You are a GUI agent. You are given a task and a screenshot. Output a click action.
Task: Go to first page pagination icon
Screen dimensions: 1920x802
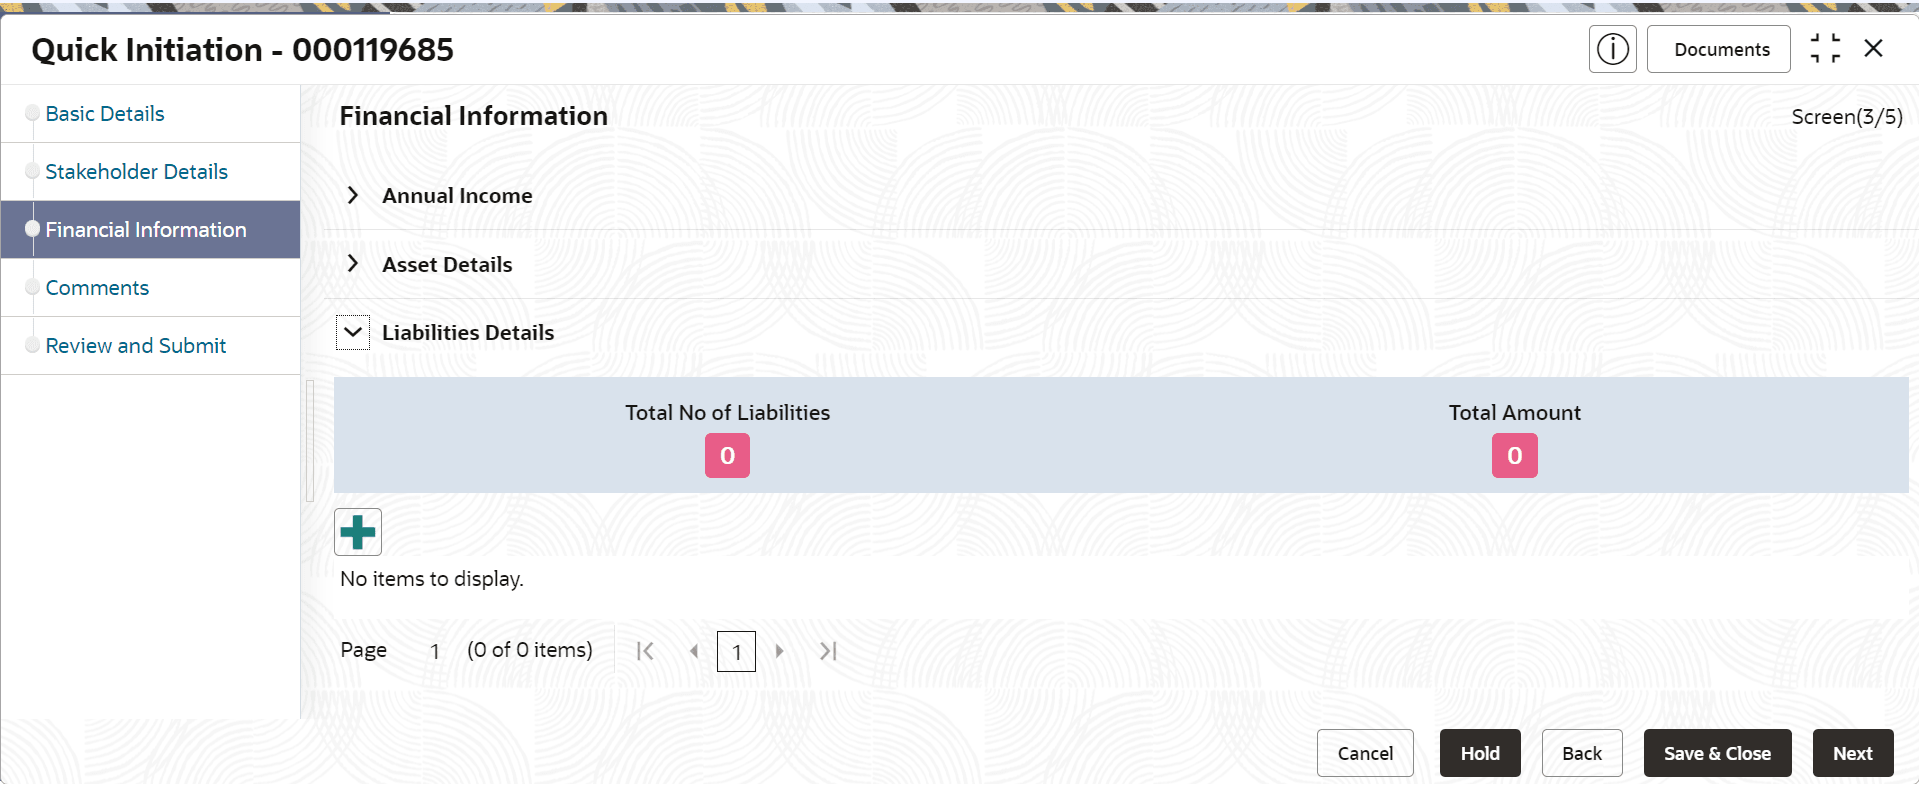point(645,652)
